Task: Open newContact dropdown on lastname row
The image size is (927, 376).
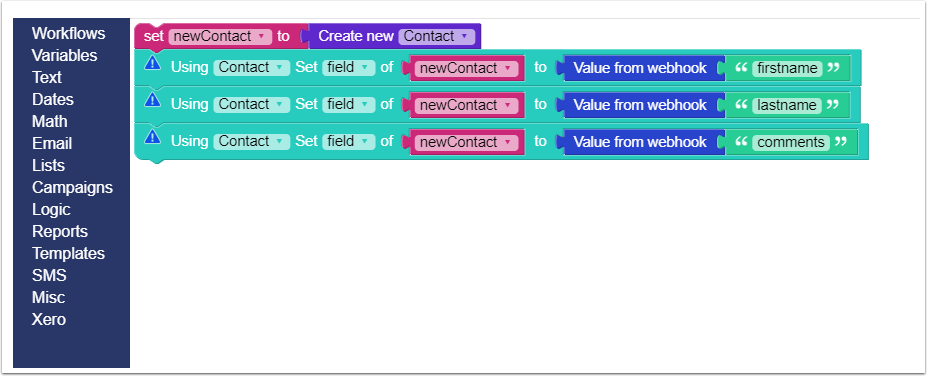Action: click(x=466, y=105)
